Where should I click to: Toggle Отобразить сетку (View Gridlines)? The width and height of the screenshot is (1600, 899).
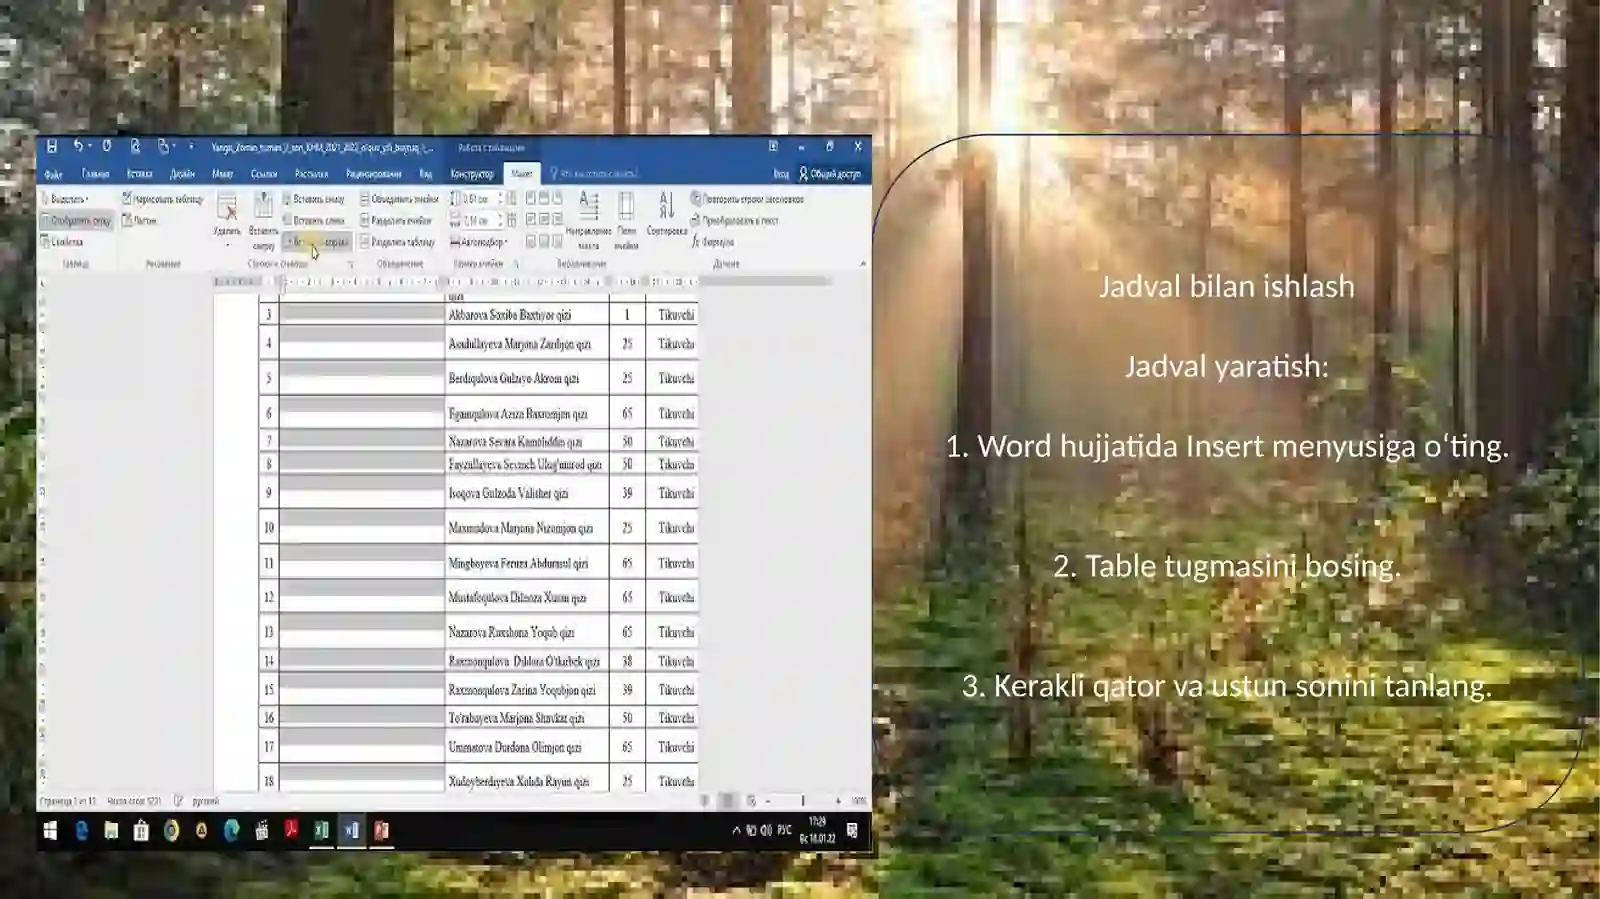point(75,220)
